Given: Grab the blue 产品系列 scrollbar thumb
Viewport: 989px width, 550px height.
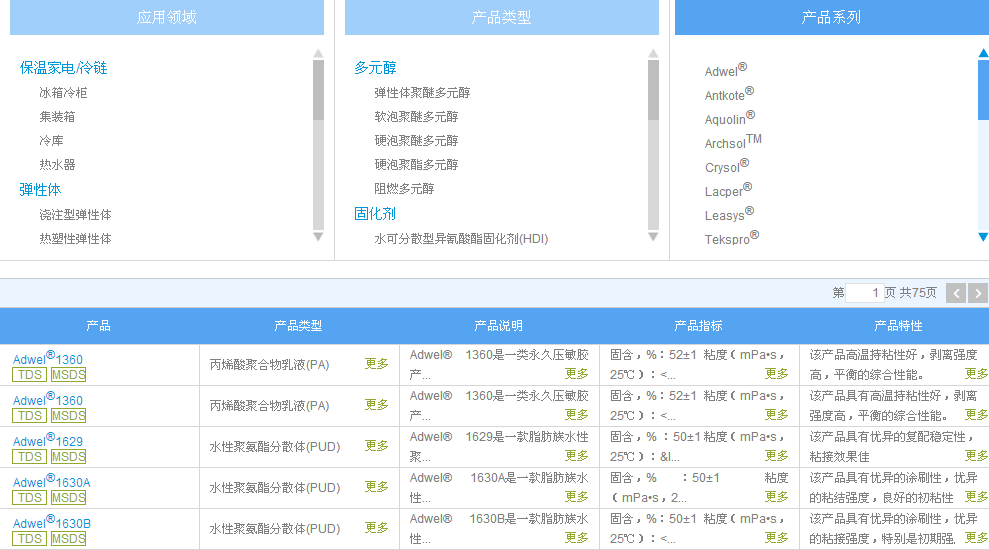Looking at the screenshot, I should [x=983, y=90].
